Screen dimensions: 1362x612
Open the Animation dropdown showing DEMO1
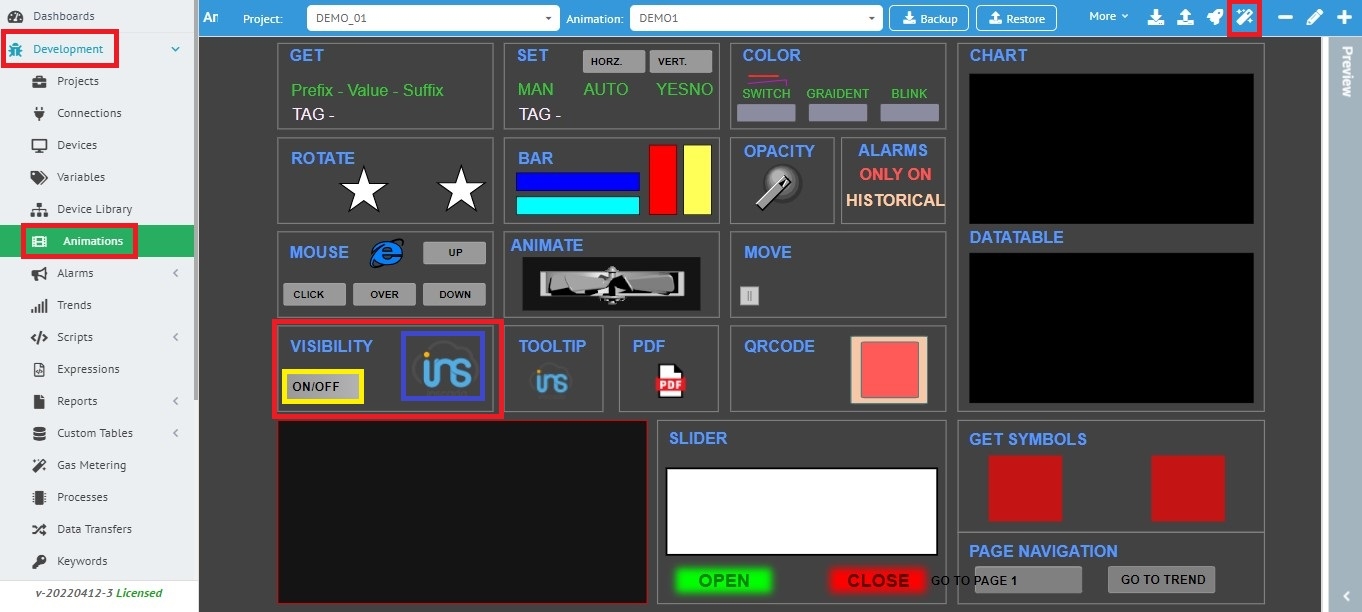pyautogui.click(x=756, y=18)
